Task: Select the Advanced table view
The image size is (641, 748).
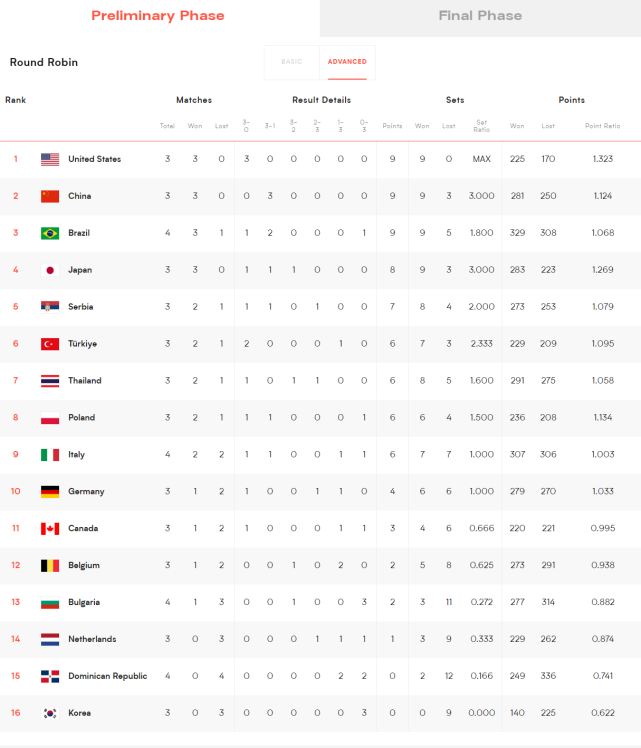Action: (347, 62)
